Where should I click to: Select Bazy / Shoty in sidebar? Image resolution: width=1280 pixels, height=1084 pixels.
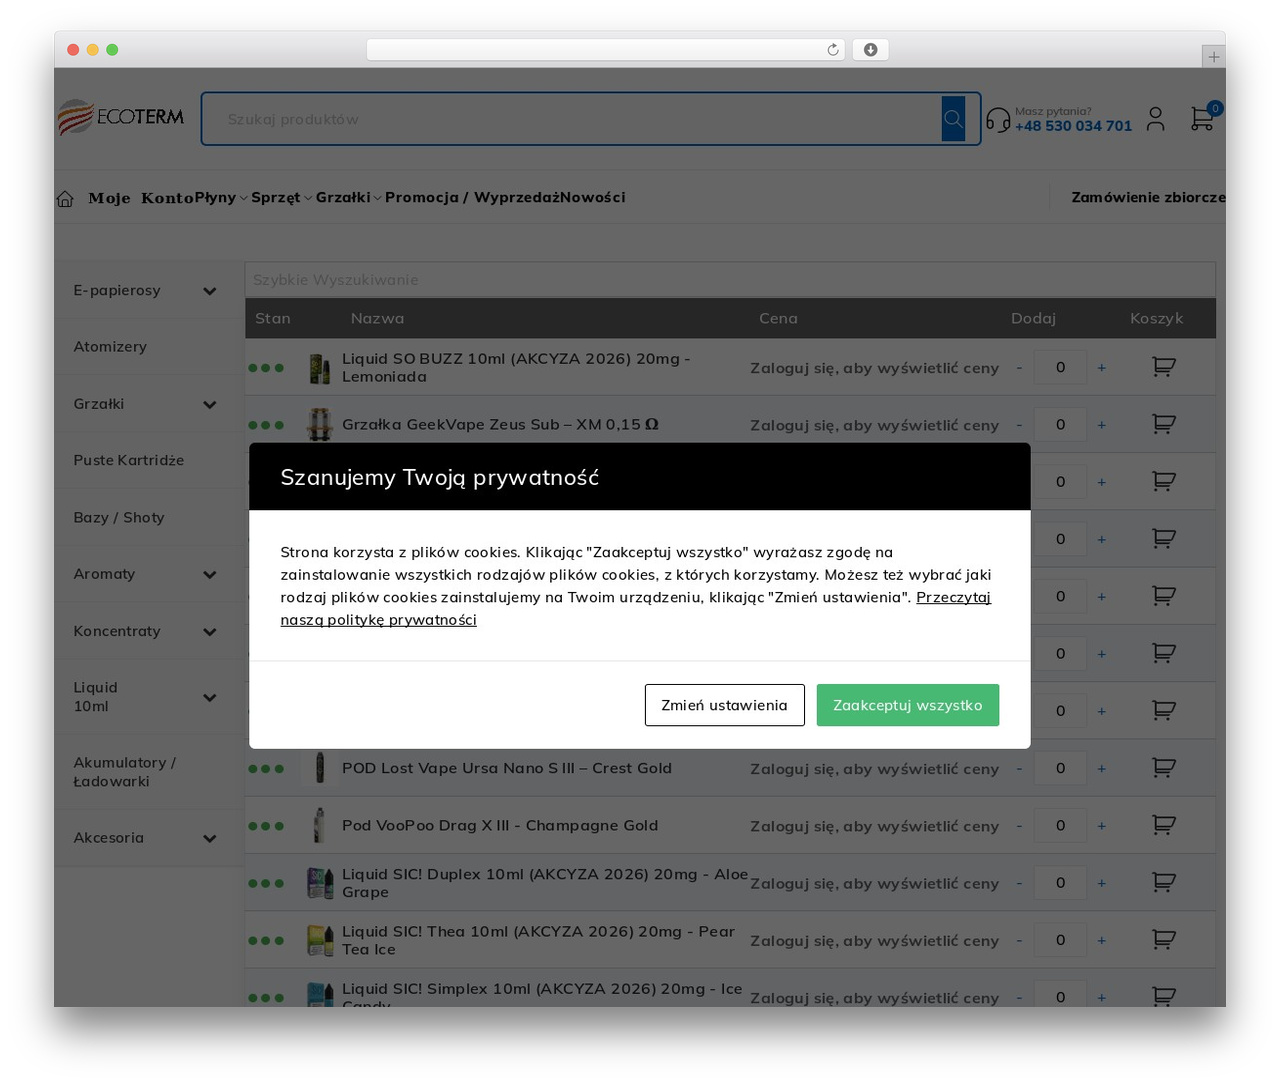click(x=119, y=518)
